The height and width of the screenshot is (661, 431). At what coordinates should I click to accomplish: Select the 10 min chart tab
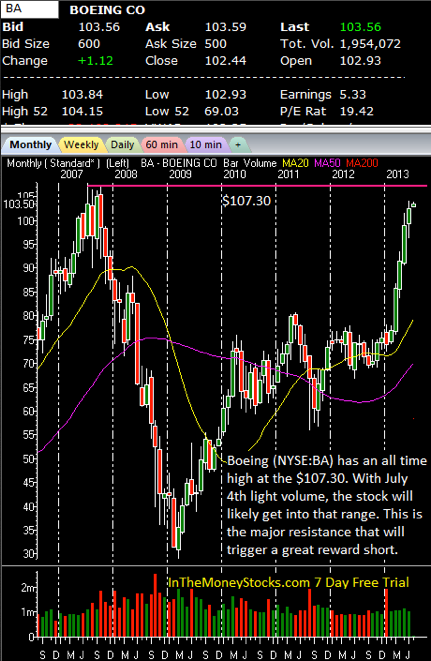[x=205, y=145]
